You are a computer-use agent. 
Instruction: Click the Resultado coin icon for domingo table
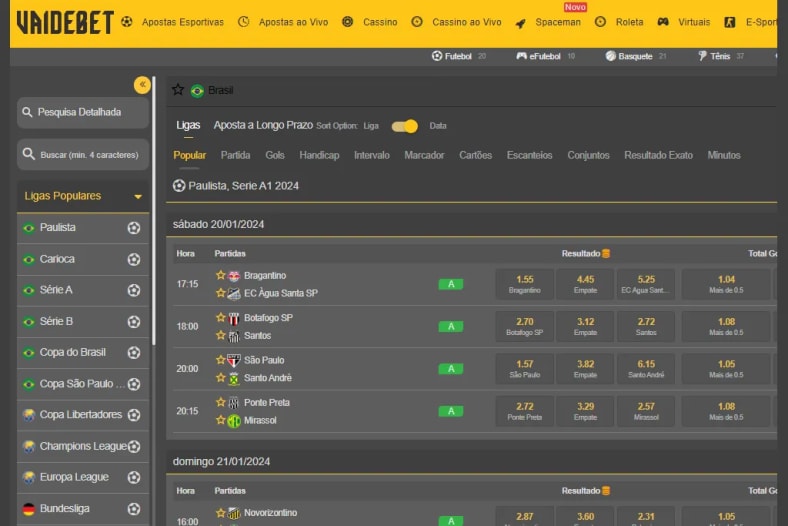[606, 491]
